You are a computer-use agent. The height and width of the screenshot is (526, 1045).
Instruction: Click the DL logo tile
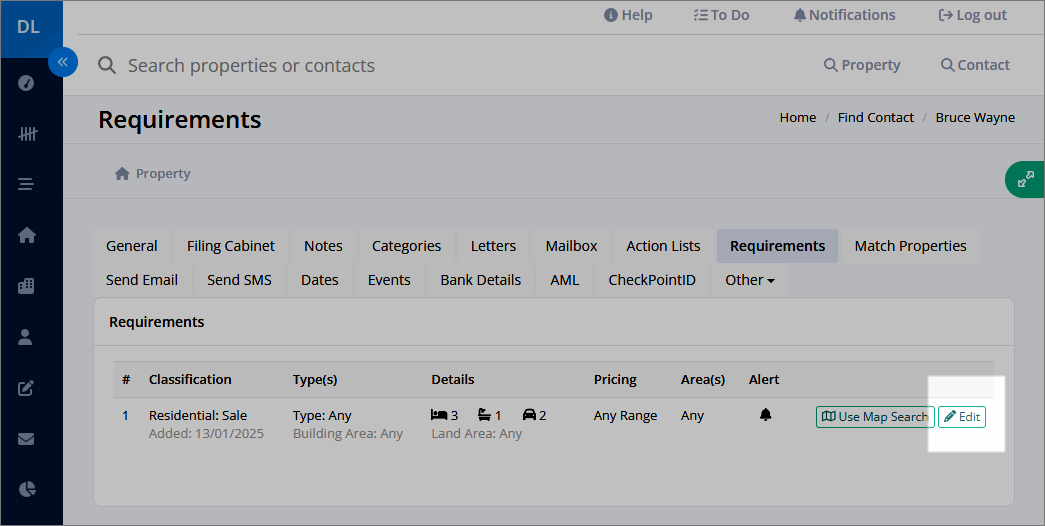(x=31, y=29)
